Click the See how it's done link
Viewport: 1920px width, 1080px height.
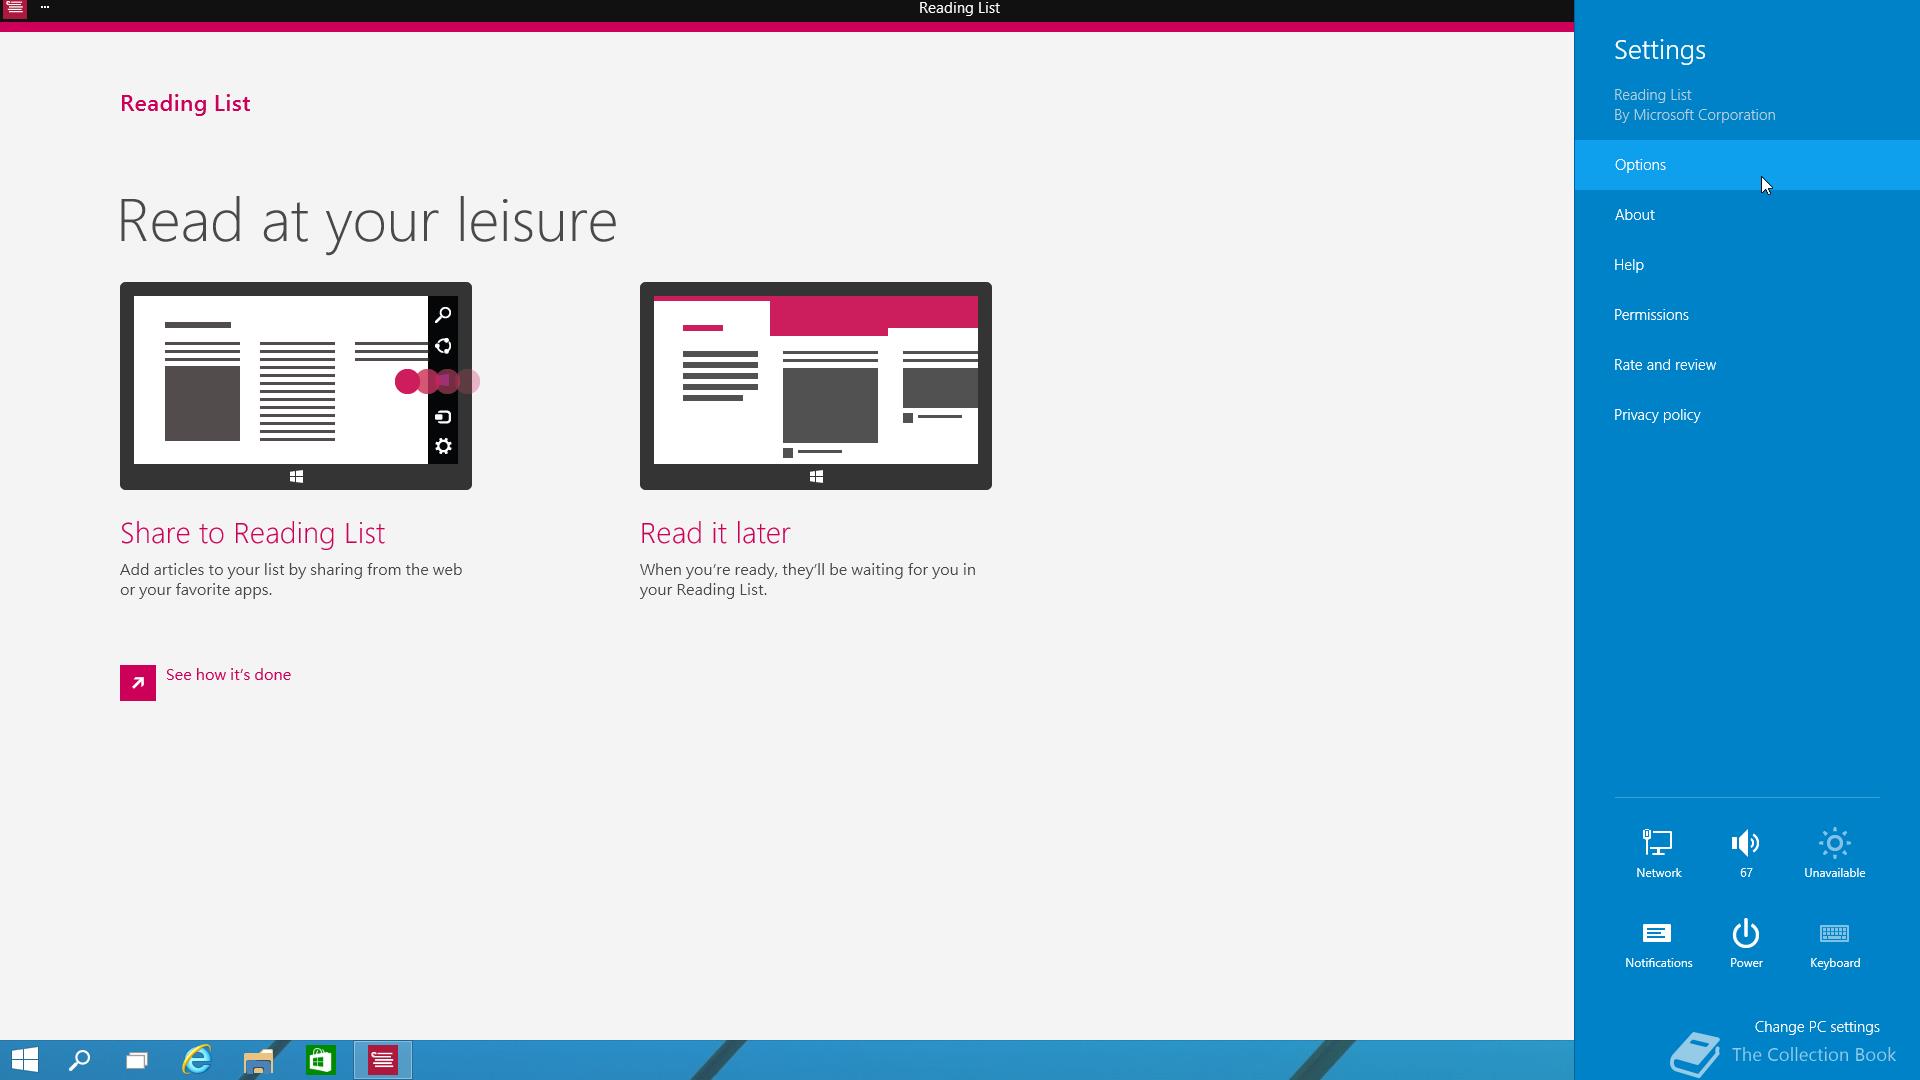228,675
